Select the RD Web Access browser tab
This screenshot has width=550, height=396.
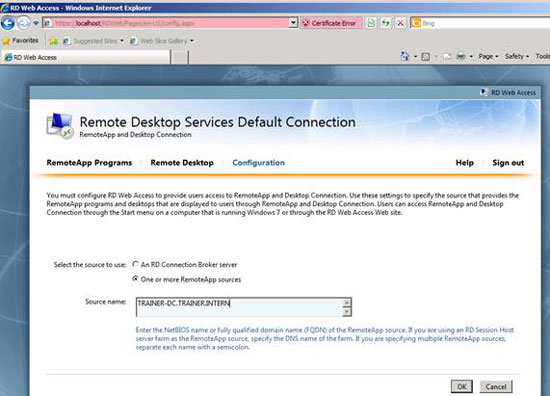[x=86, y=57]
